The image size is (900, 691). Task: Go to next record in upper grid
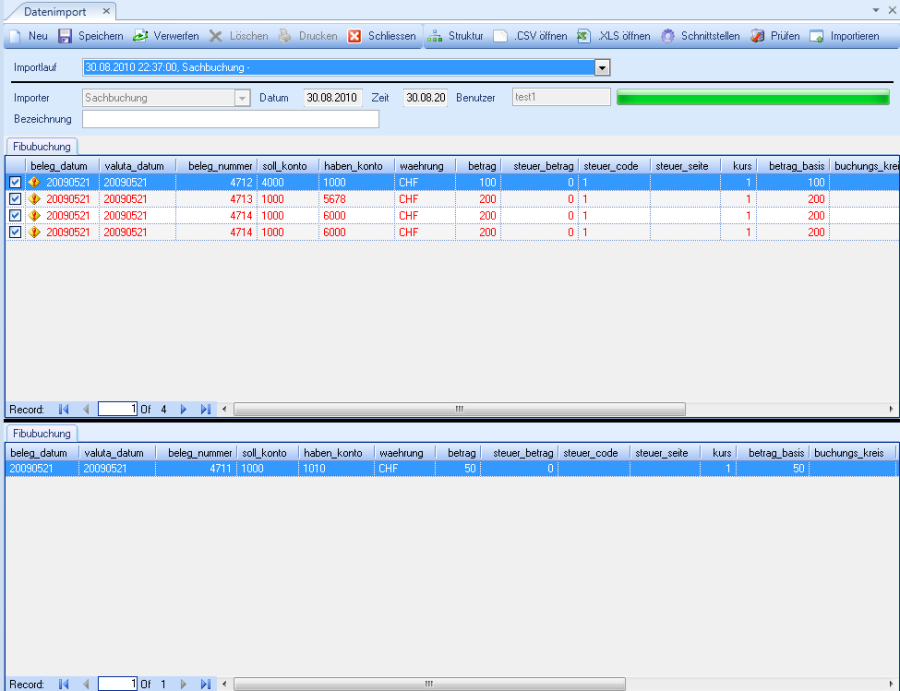[183, 409]
